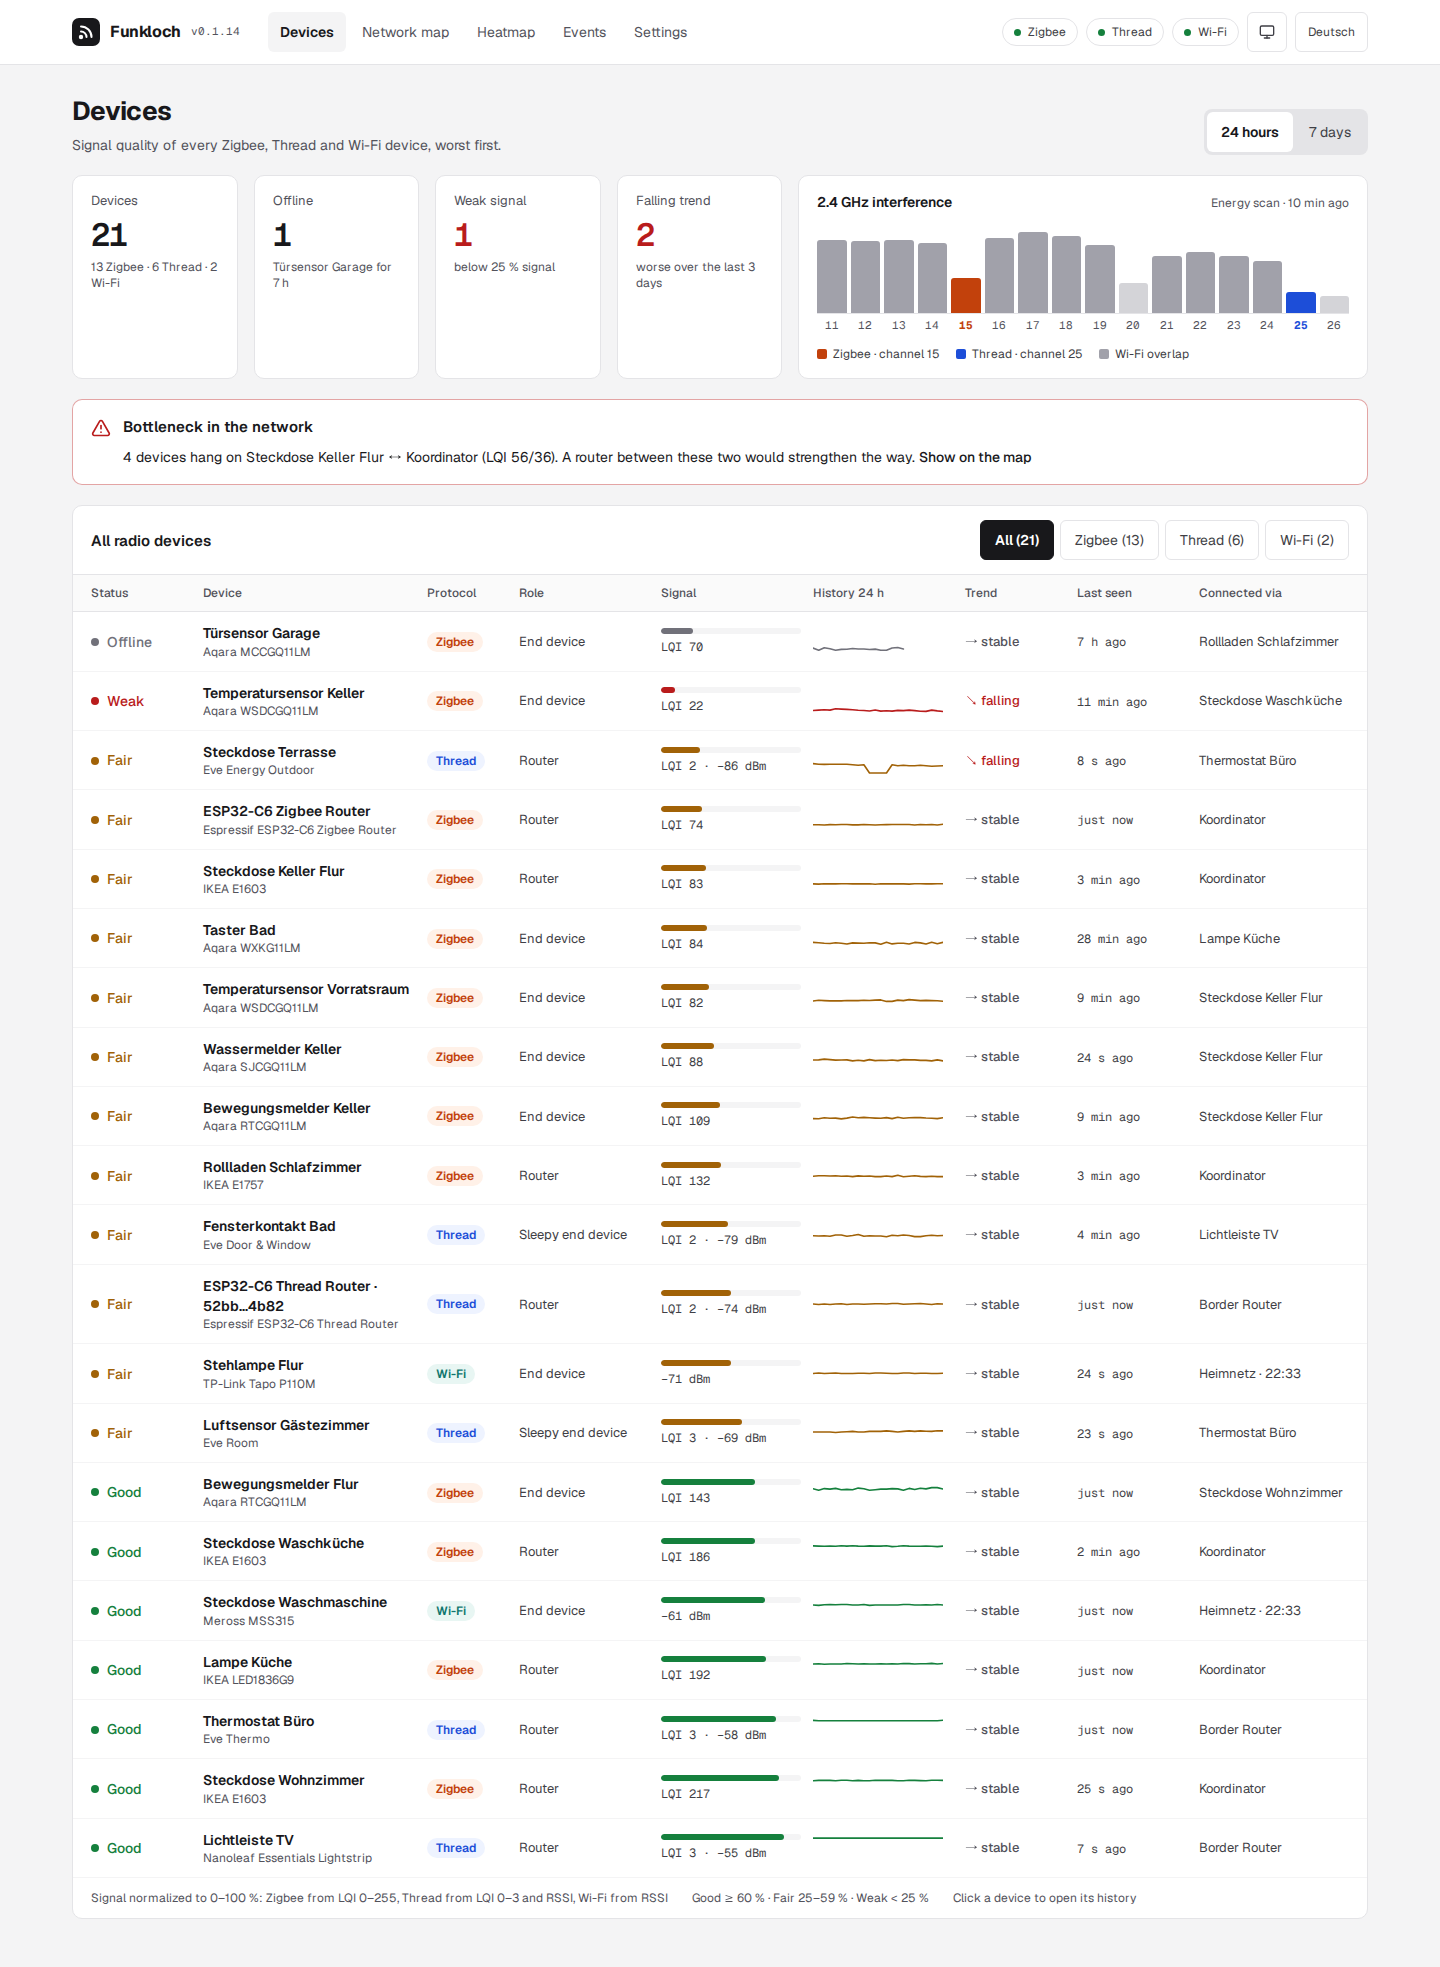This screenshot has height=1967, width=1440.
Task: Open the Events tab
Action: pyautogui.click(x=585, y=32)
